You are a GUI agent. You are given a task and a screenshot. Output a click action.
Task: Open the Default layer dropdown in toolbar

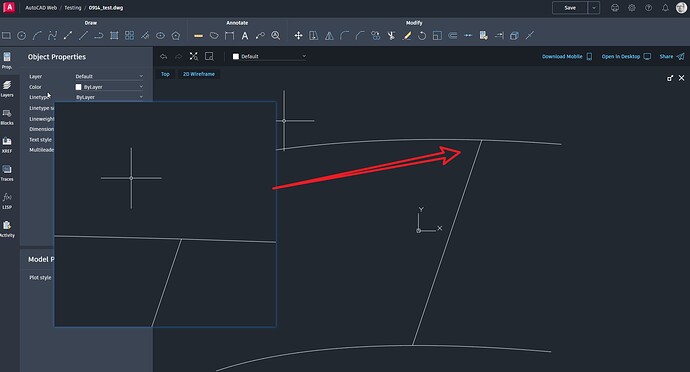tap(269, 56)
